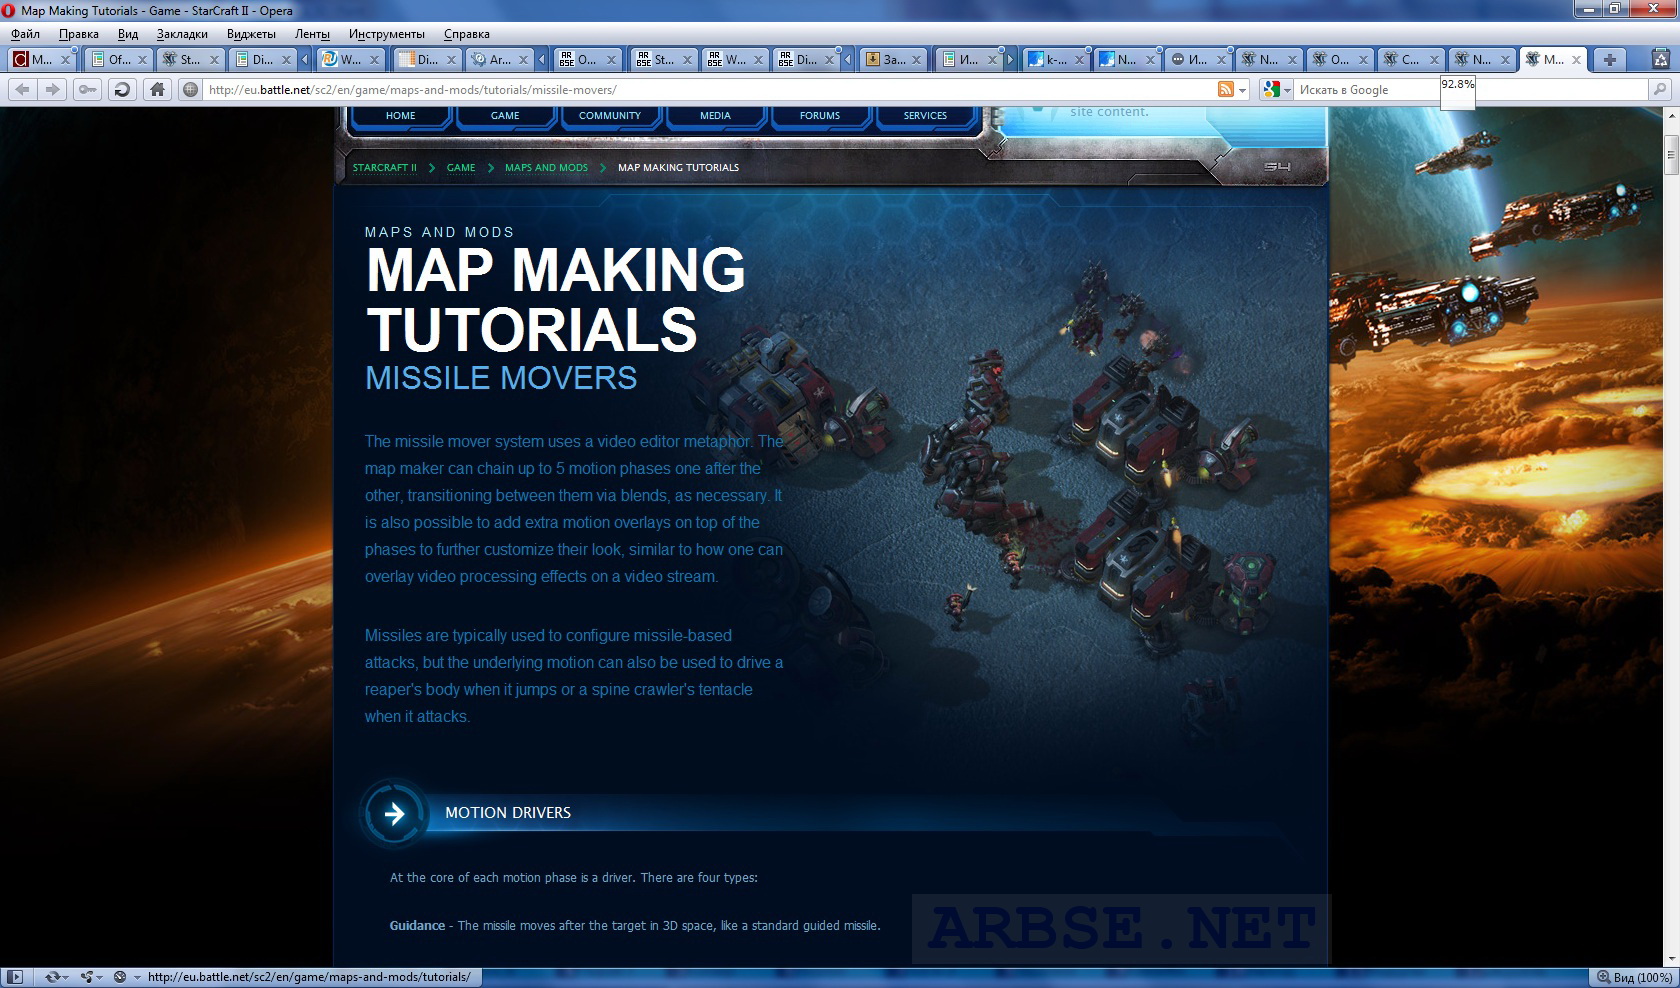
Task: Close the 'Ar...' tab
Action: (x=524, y=60)
